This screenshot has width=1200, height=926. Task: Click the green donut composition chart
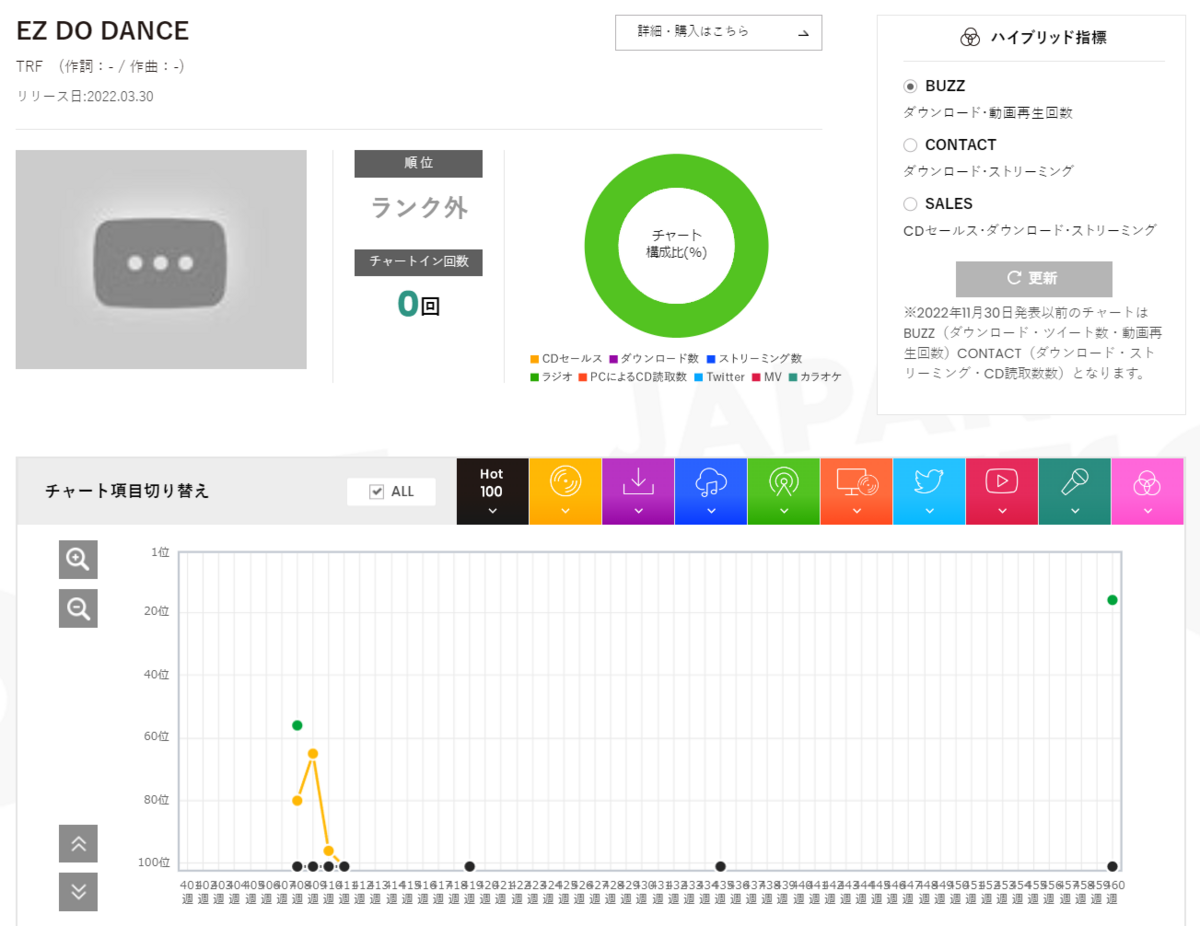pos(676,246)
